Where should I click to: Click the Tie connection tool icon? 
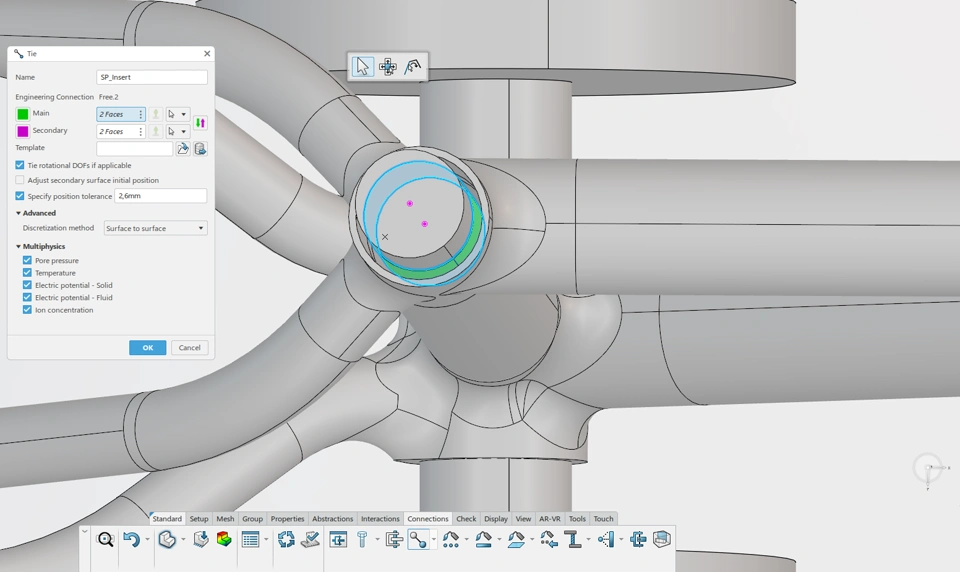(x=418, y=540)
